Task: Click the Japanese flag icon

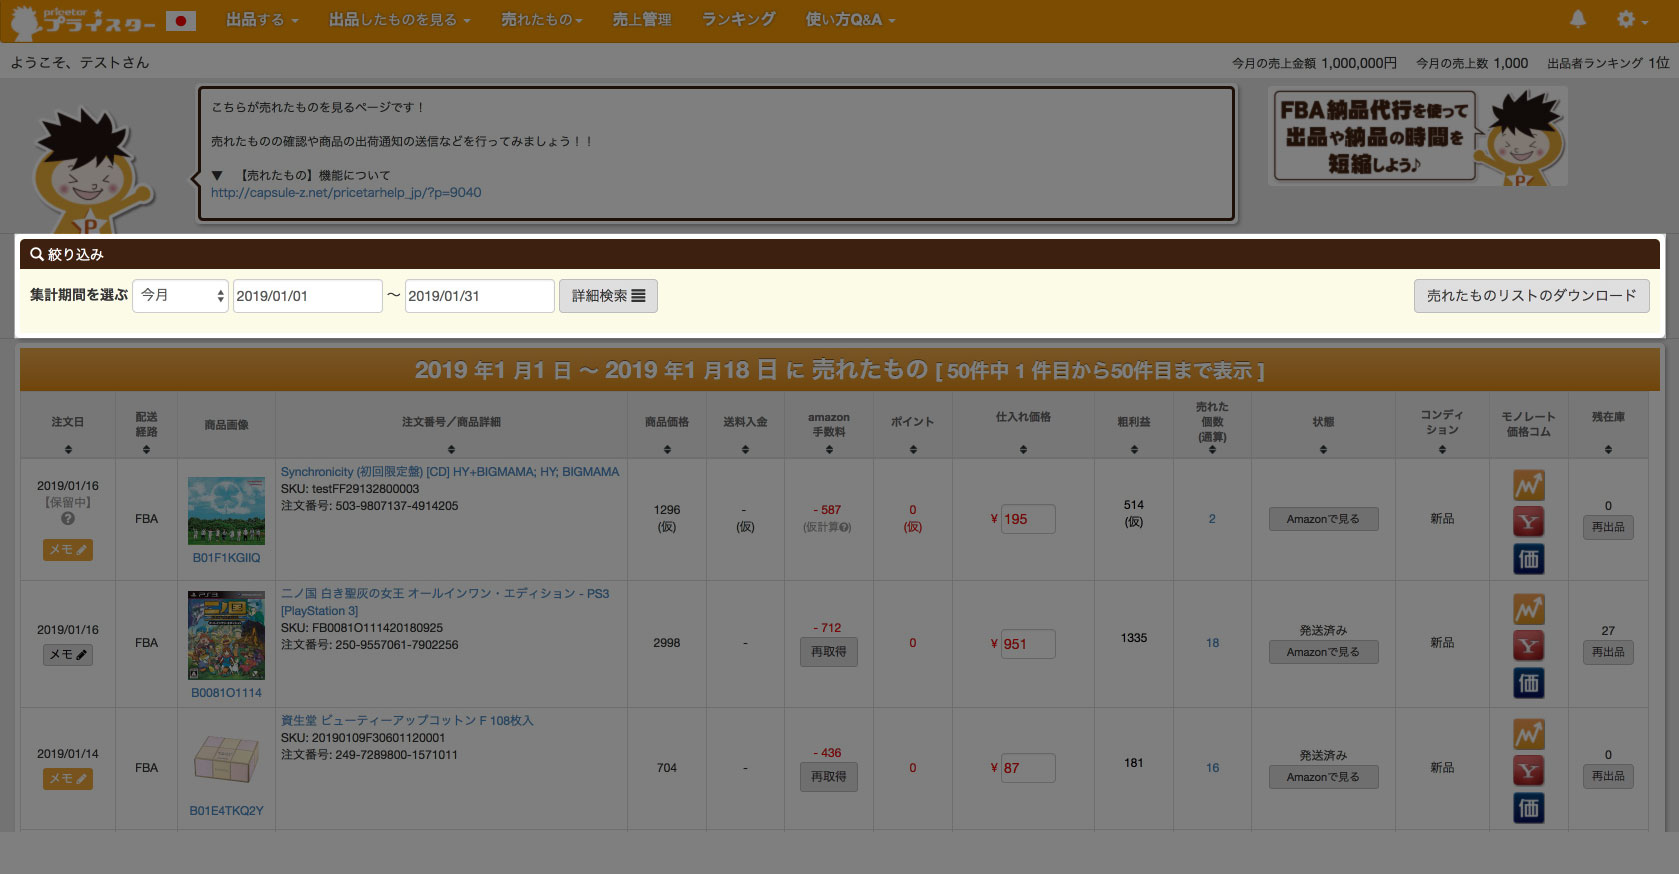Action: pyautogui.click(x=181, y=20)
